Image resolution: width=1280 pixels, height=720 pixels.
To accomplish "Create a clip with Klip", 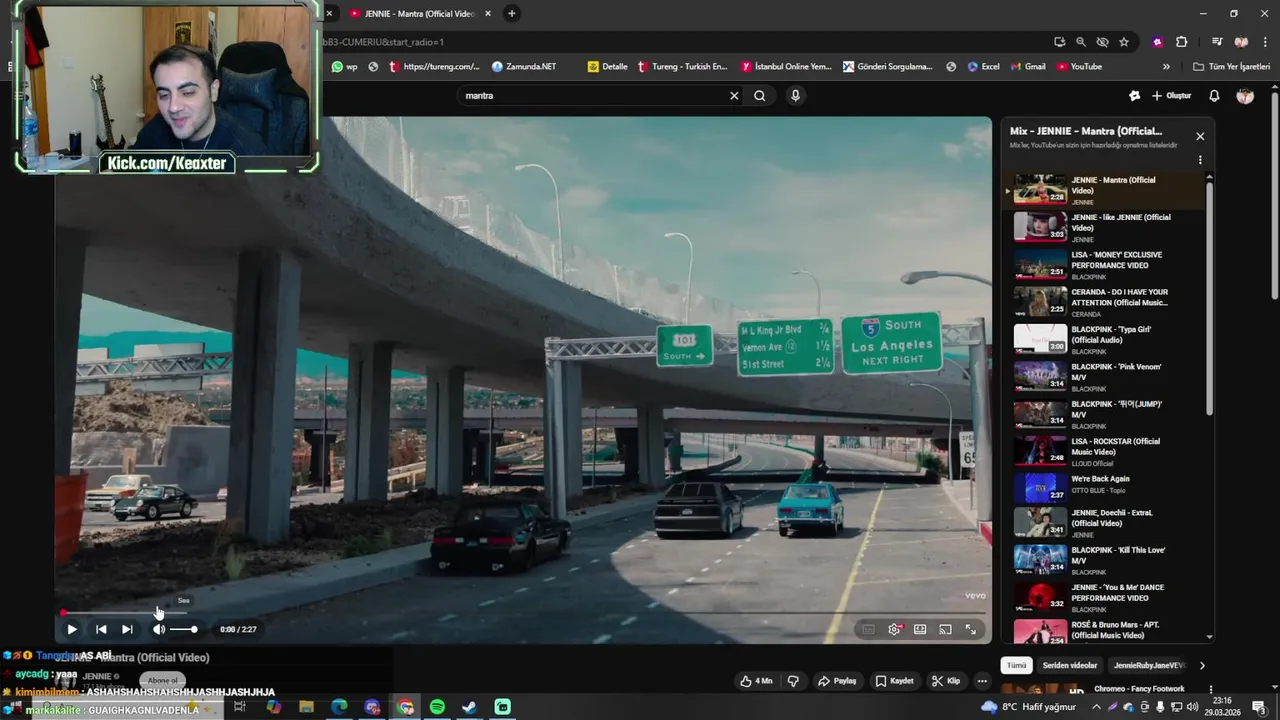I will [x=945, y=681].
